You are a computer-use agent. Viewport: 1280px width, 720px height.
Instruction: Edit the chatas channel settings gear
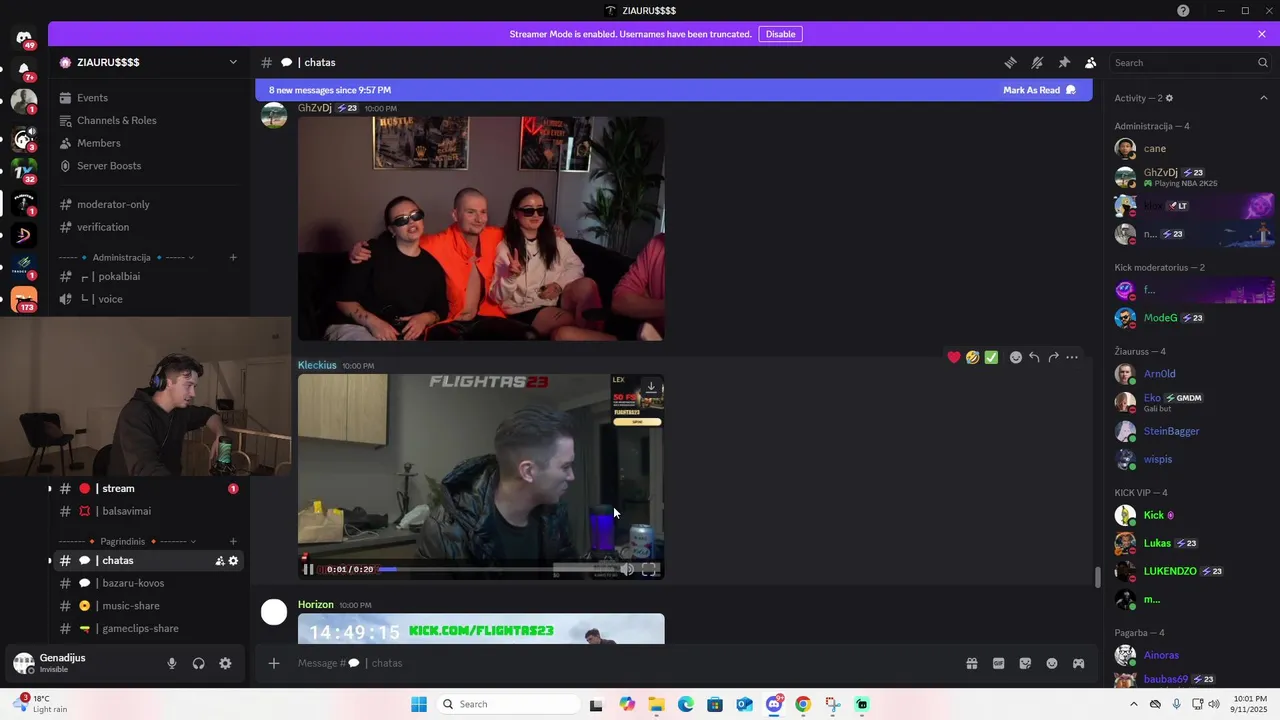(233, 561)
